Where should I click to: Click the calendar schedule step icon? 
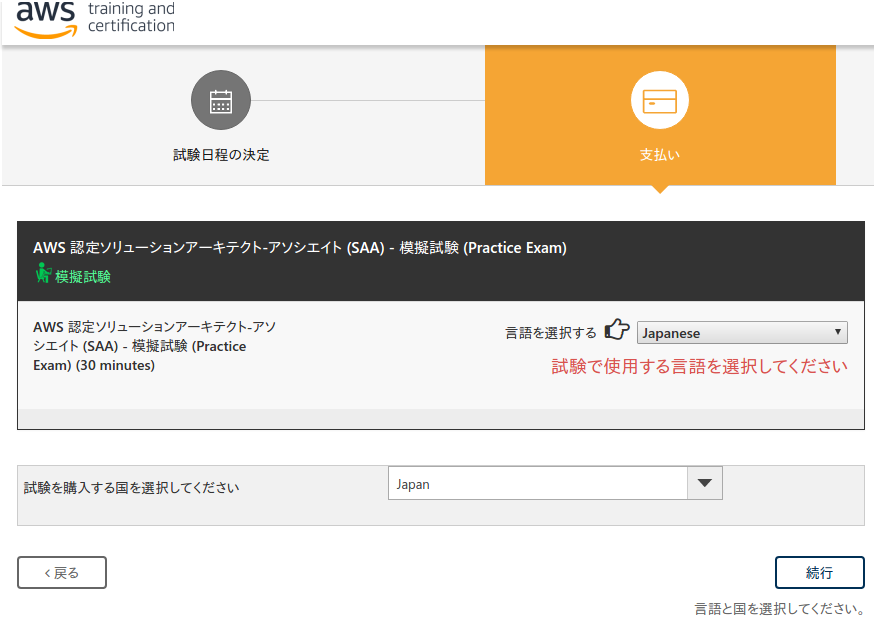pos(221,100)
